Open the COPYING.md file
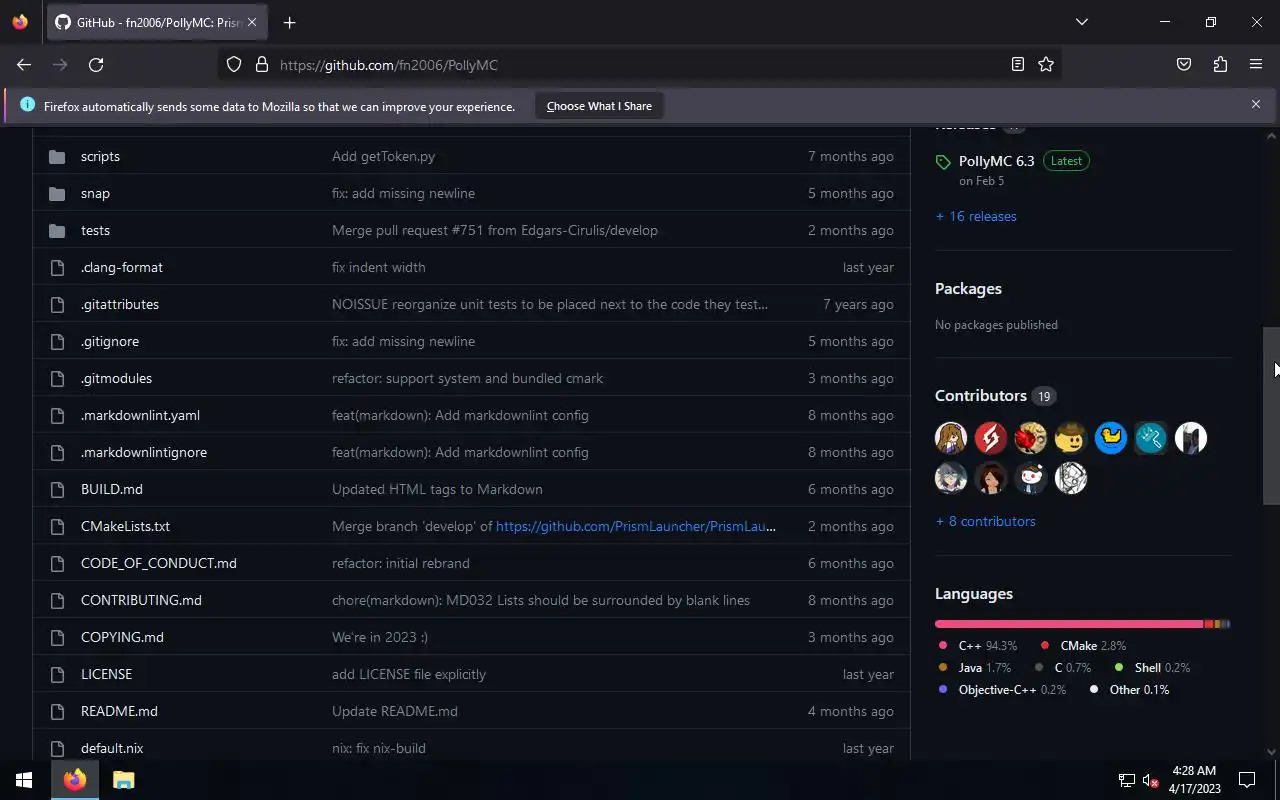 (x=122, y=638)
